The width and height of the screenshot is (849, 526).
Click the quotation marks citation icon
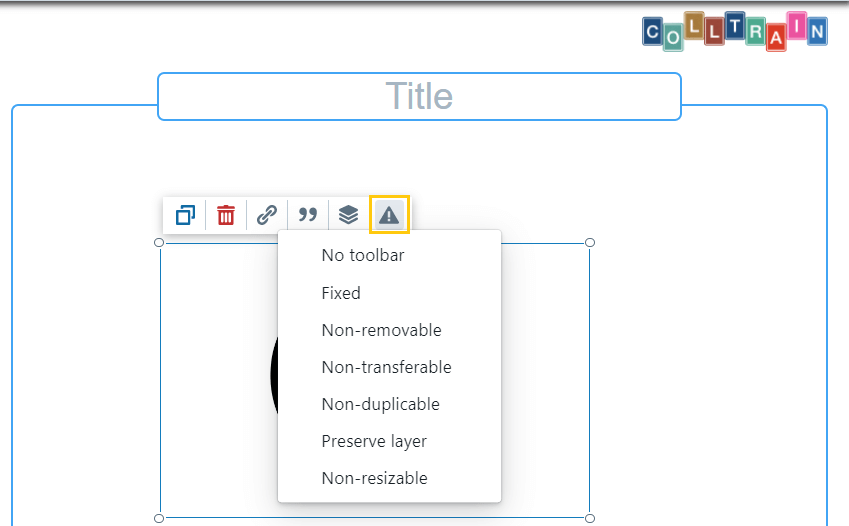(x=308, y=215)
